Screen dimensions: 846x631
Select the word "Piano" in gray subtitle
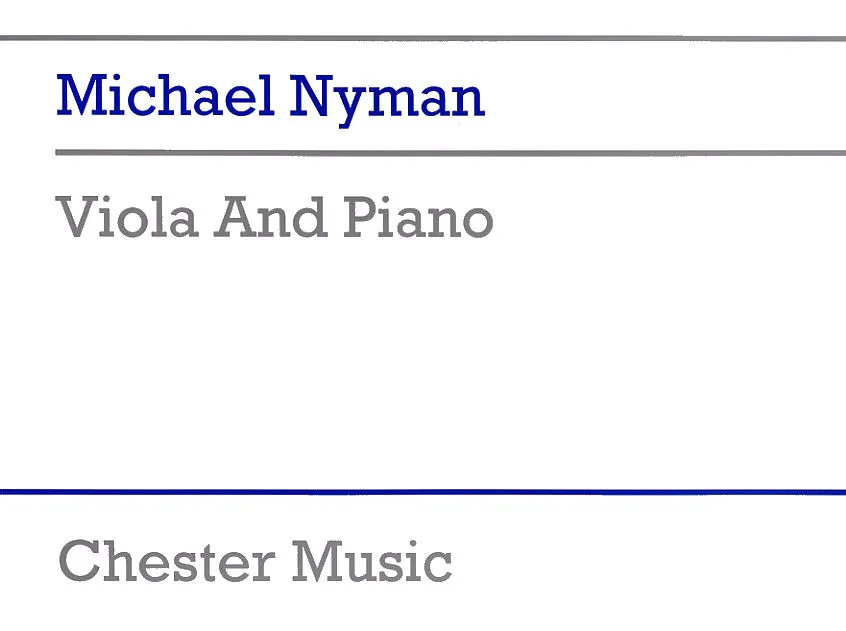pos(418,217)
